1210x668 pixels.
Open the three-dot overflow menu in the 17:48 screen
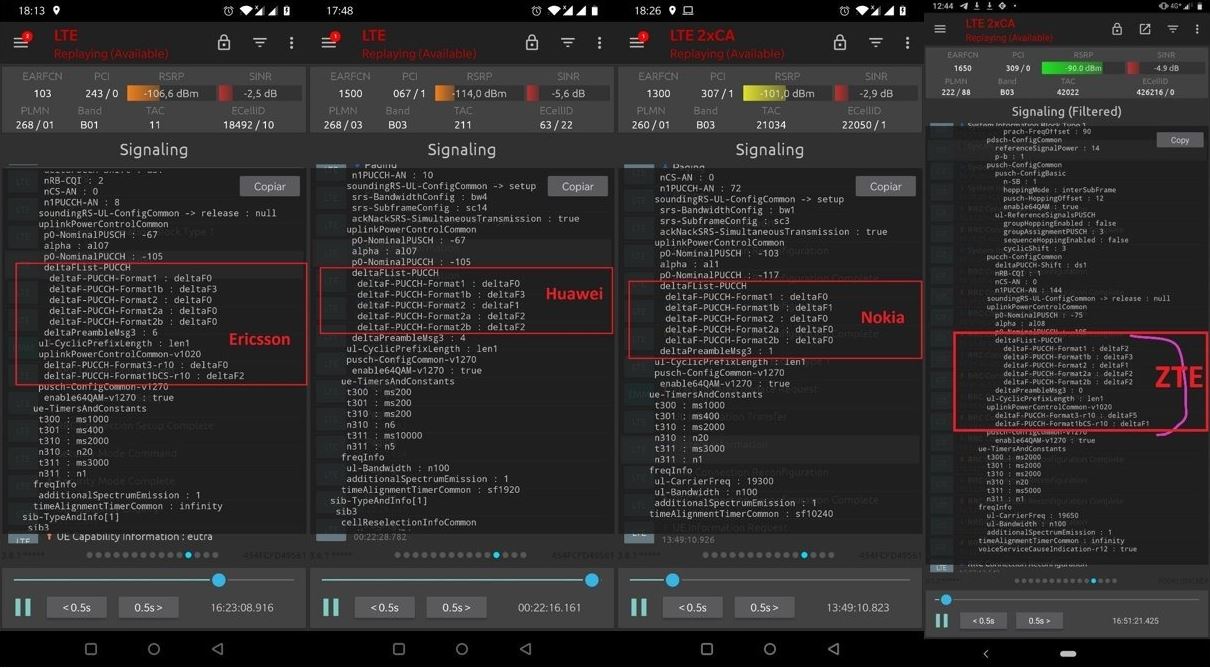[x=599, y=43]
